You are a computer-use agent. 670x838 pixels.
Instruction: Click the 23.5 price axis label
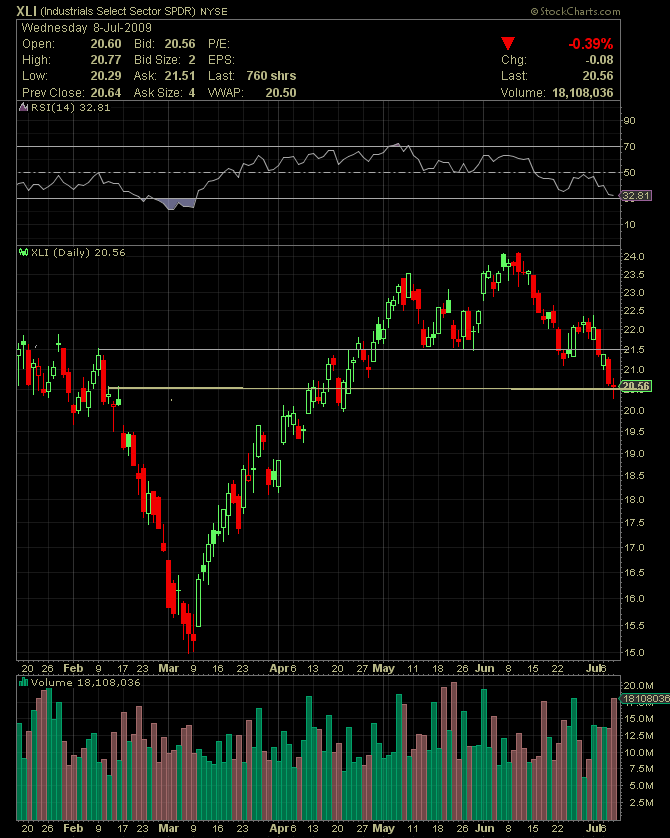point(634,275)
